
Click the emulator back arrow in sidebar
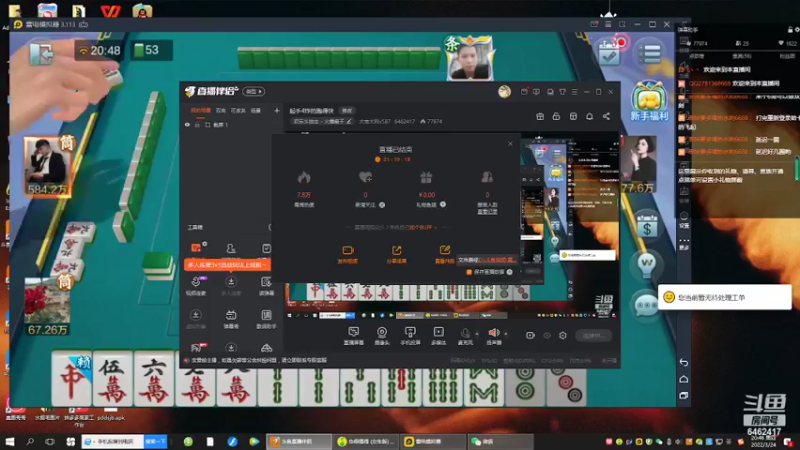(x=684, y=362)
